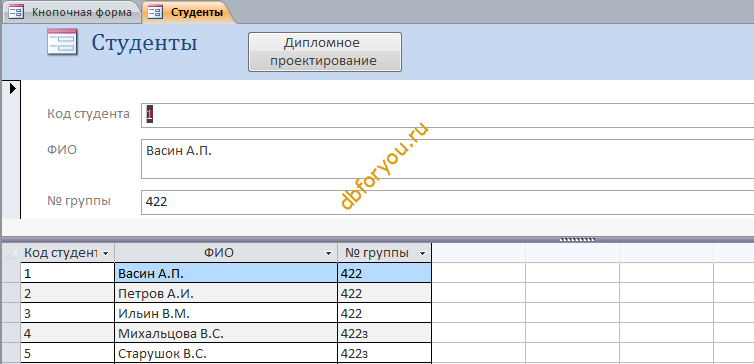
Task: Select the Студенты tab
Action: click(x=190, y=12)
